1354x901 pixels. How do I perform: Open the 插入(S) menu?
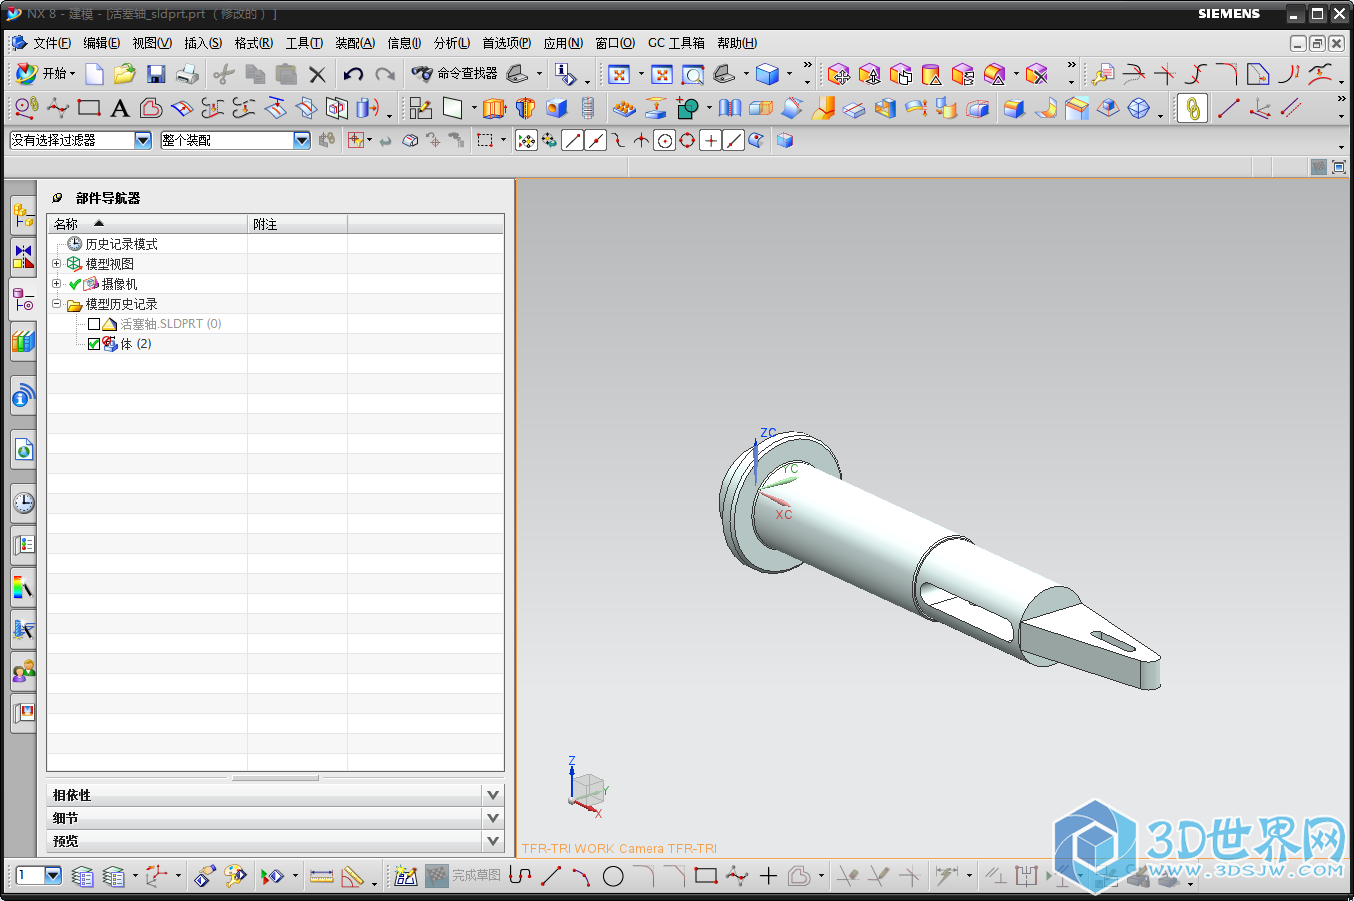(x=203, y=43)
